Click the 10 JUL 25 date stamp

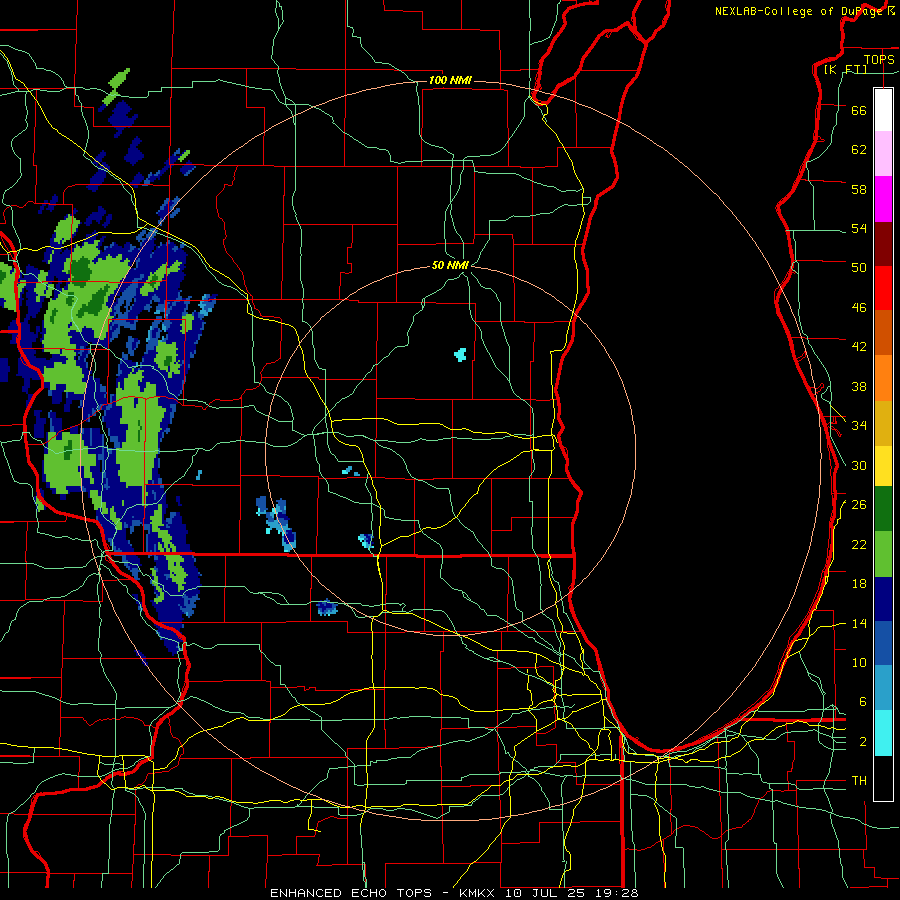547,893
